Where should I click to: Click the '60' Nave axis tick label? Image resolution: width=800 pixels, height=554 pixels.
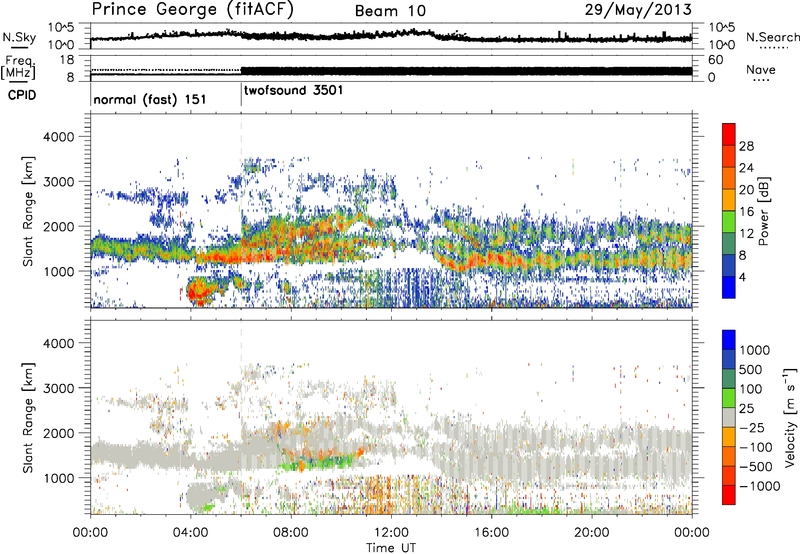[x=715, y=60]
